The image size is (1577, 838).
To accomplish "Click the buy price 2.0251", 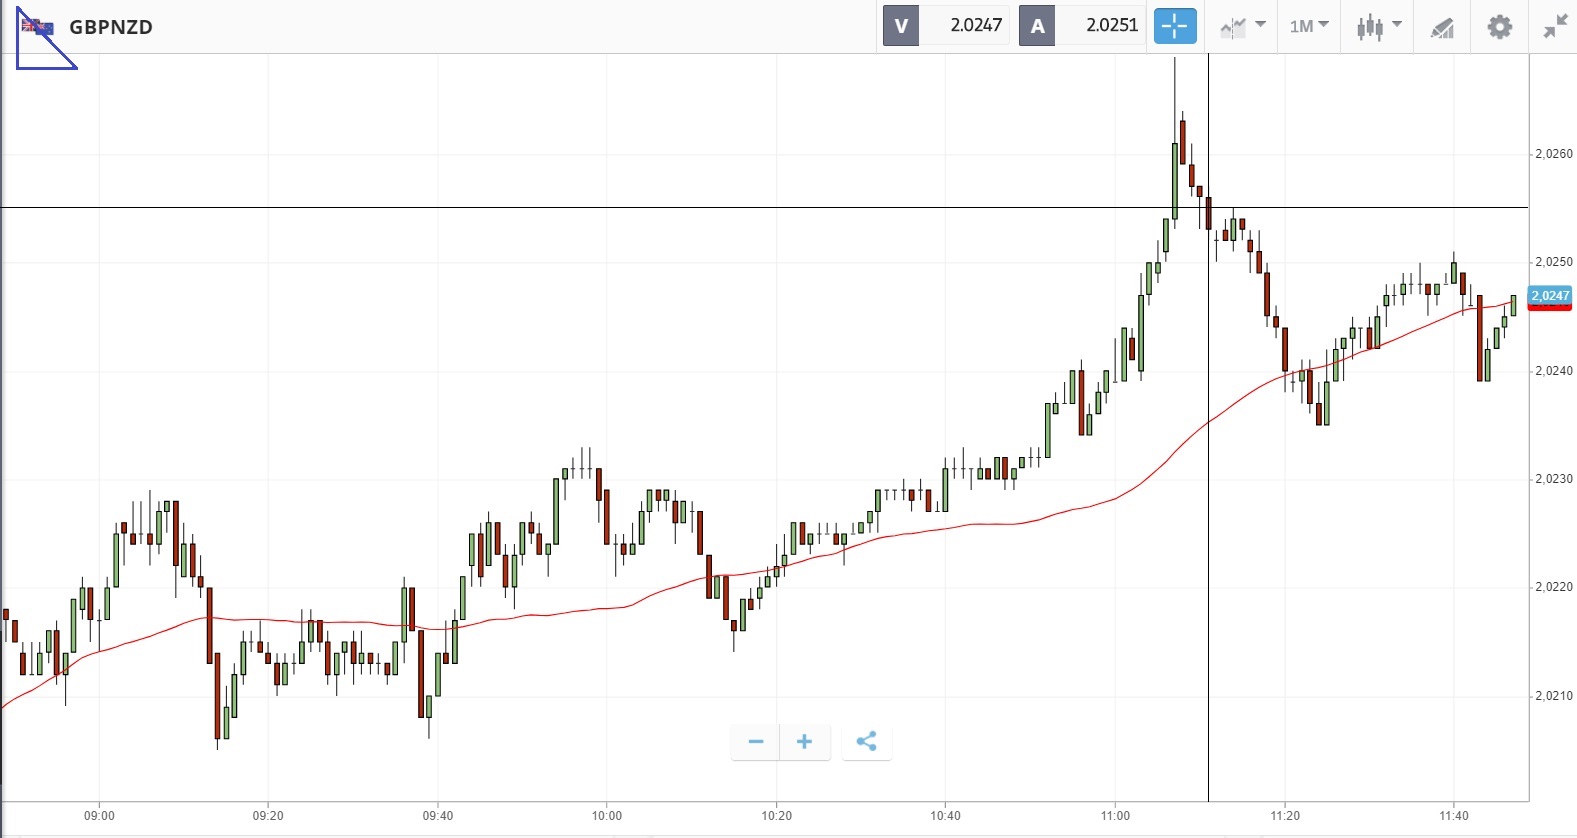I will point(1111,26).
